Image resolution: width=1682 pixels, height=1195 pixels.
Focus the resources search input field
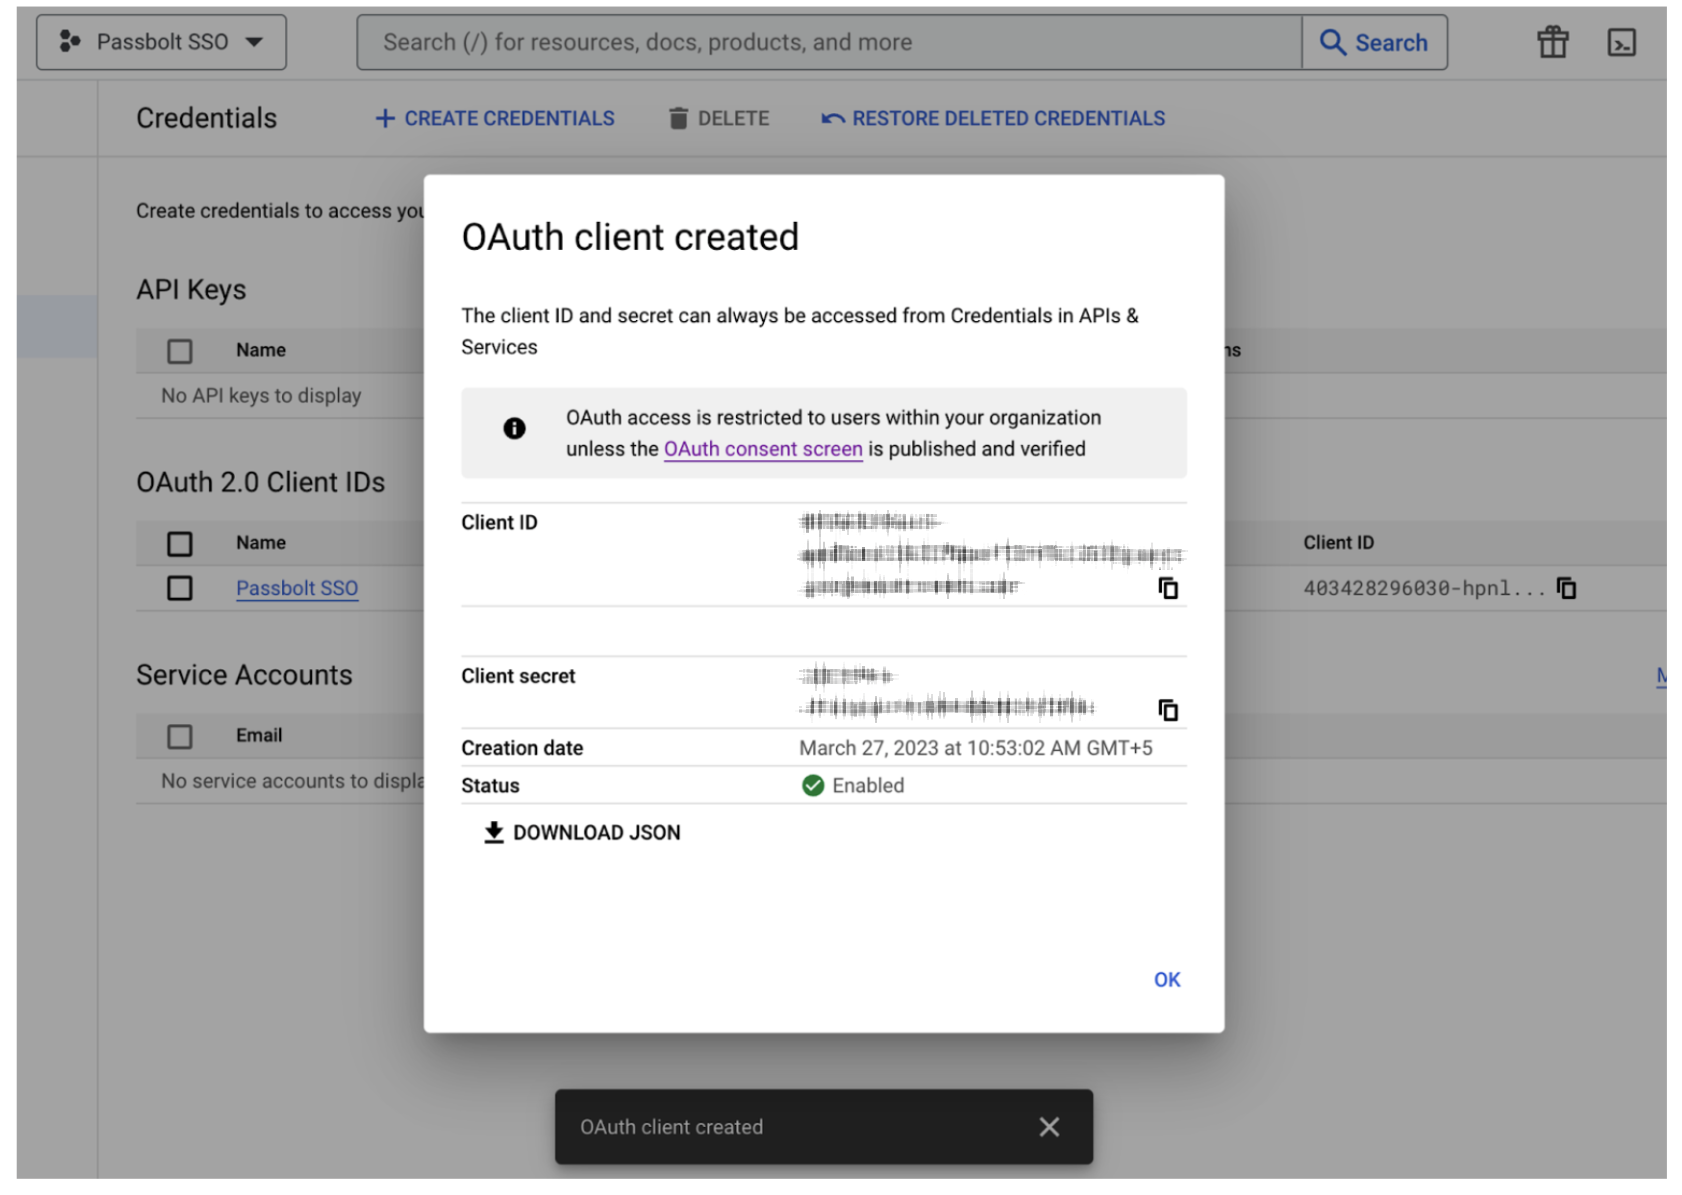tap(829, 42)
